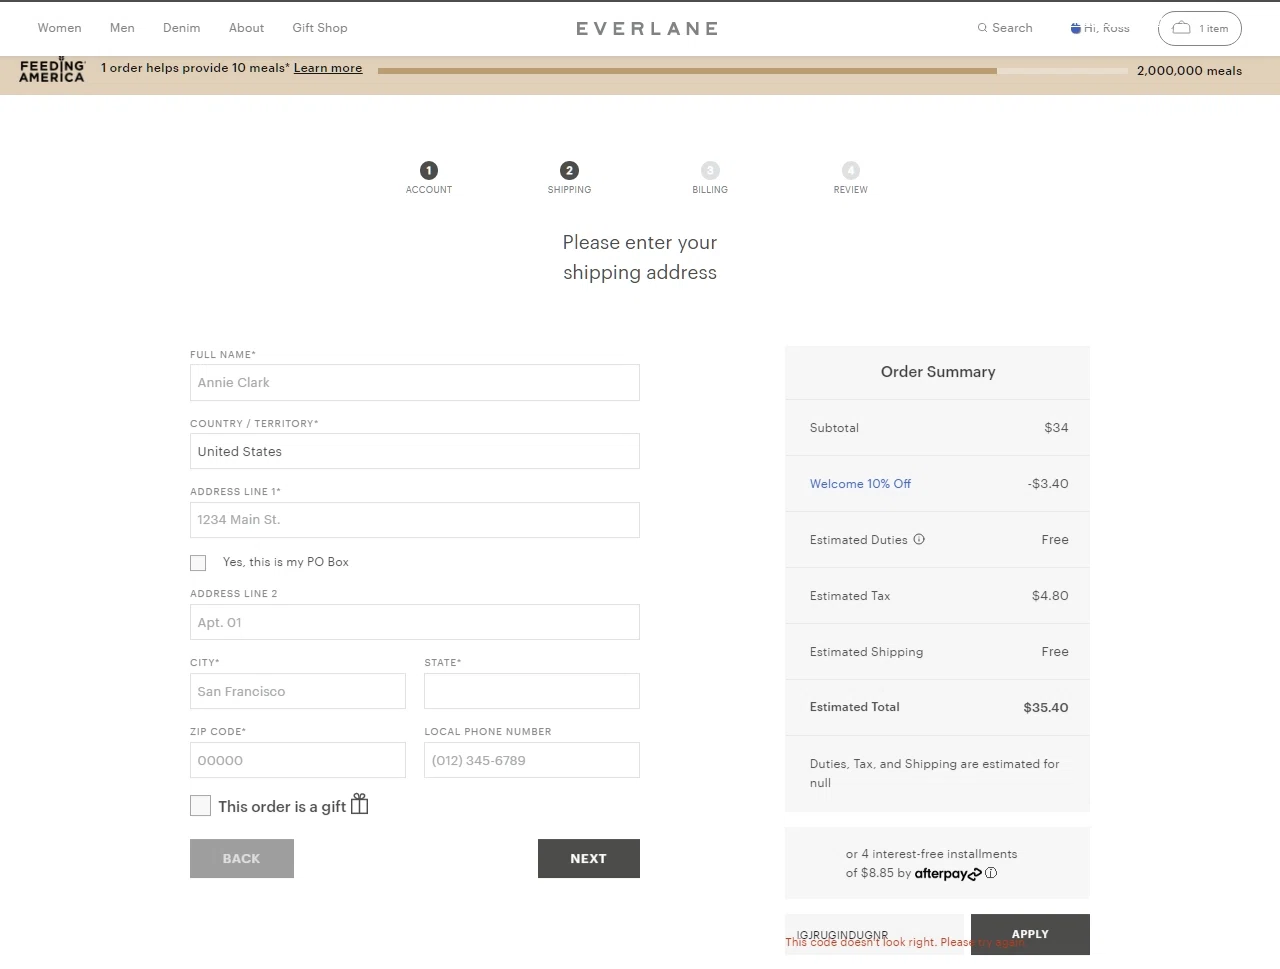Screen dimensions: 1280x969
Task: Focus the Address Line 2 field
Action: [415, 622]
